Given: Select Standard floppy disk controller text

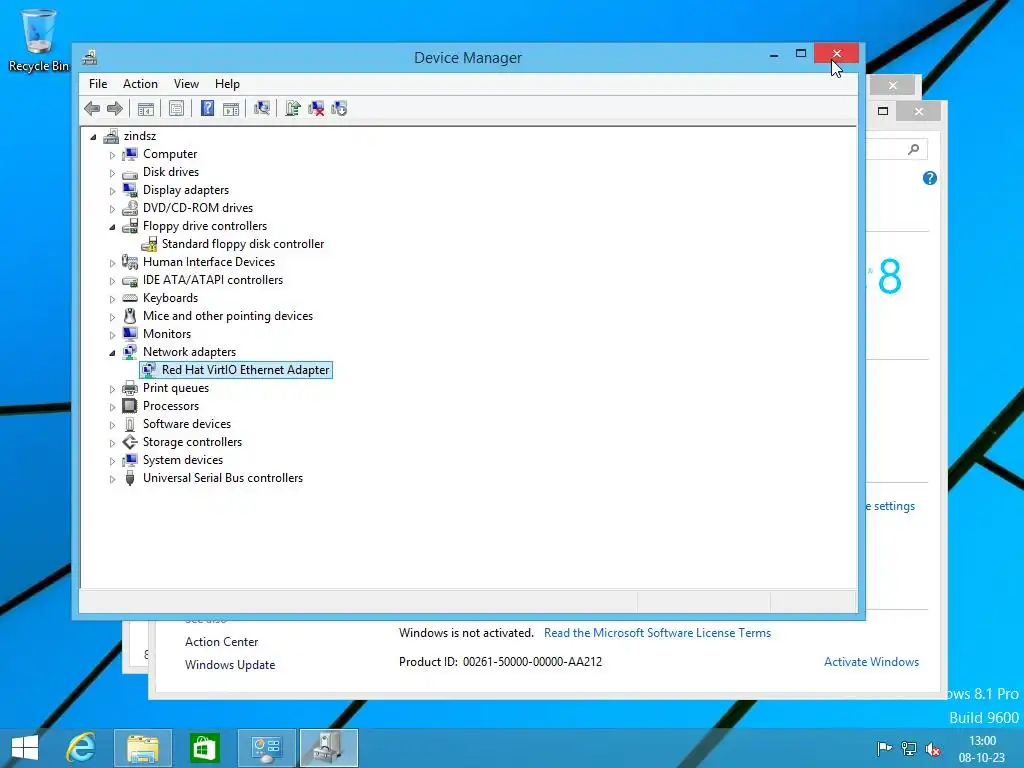Looking at the screenshot, I should [x=243, y=244].
